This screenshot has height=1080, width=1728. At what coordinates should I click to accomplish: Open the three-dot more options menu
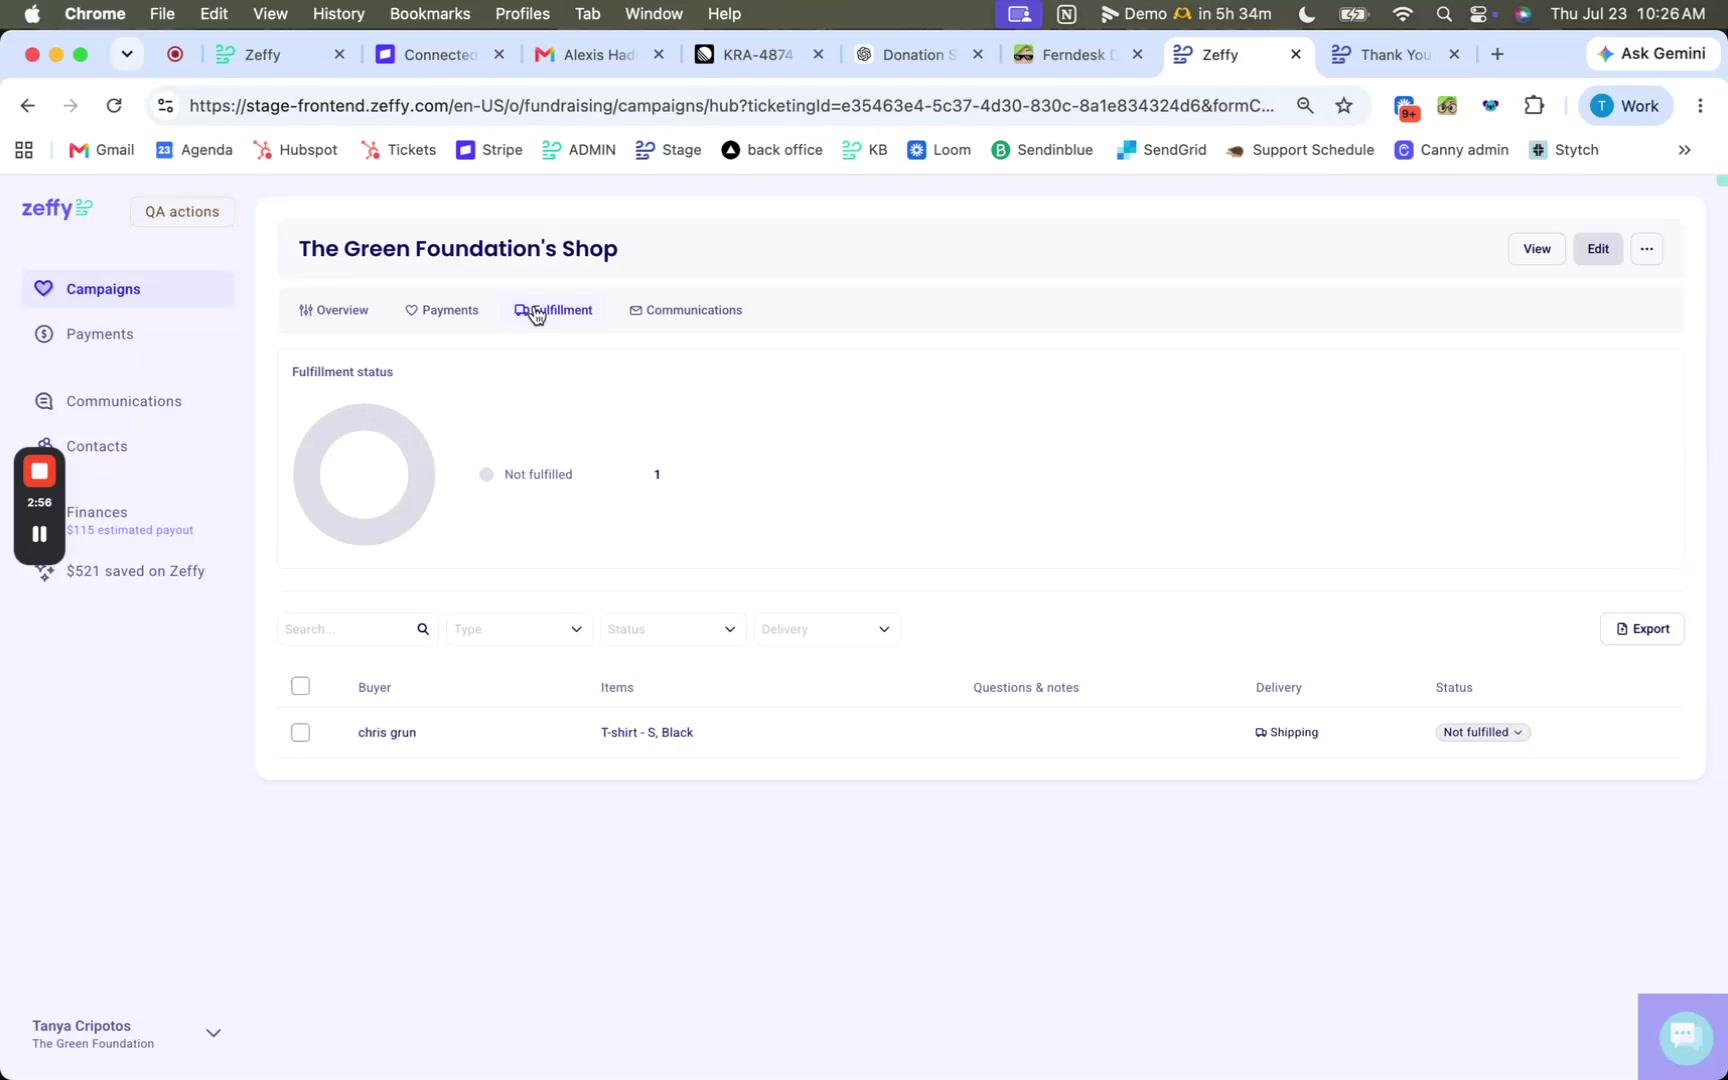click(1646, 249)
